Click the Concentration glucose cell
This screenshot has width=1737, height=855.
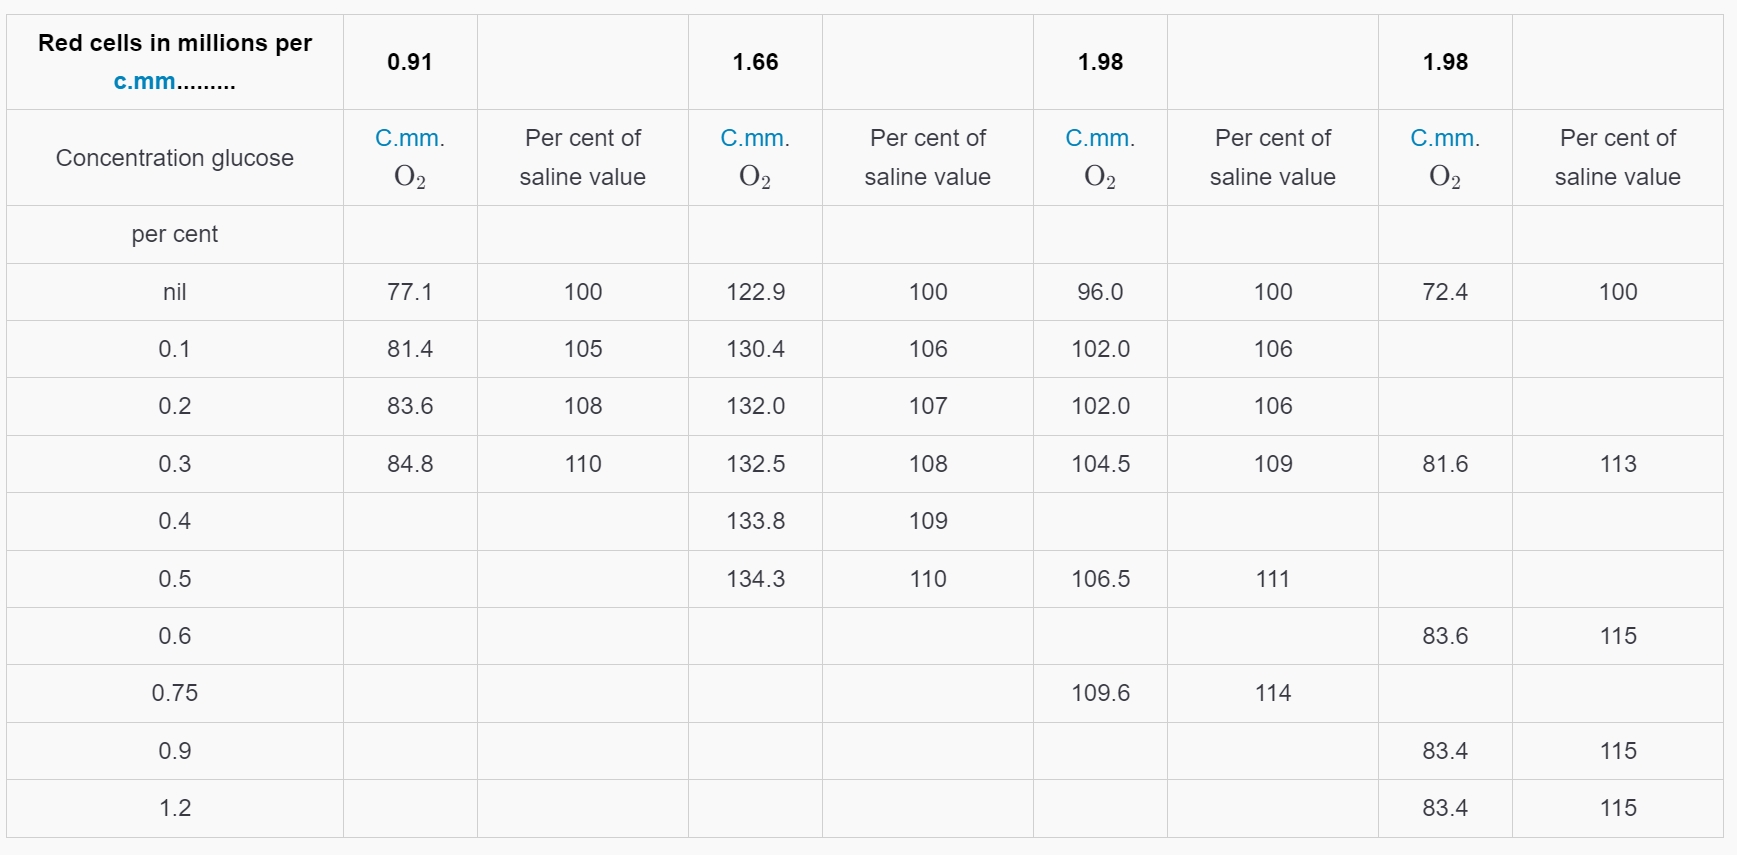pos(175,158)
